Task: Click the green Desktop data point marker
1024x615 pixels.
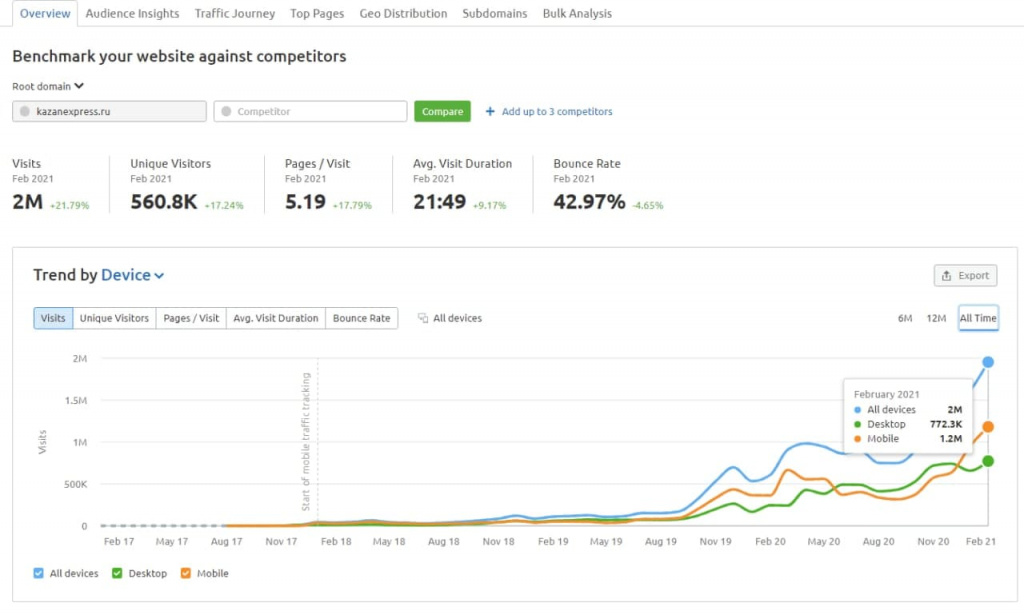Action: 988,461
